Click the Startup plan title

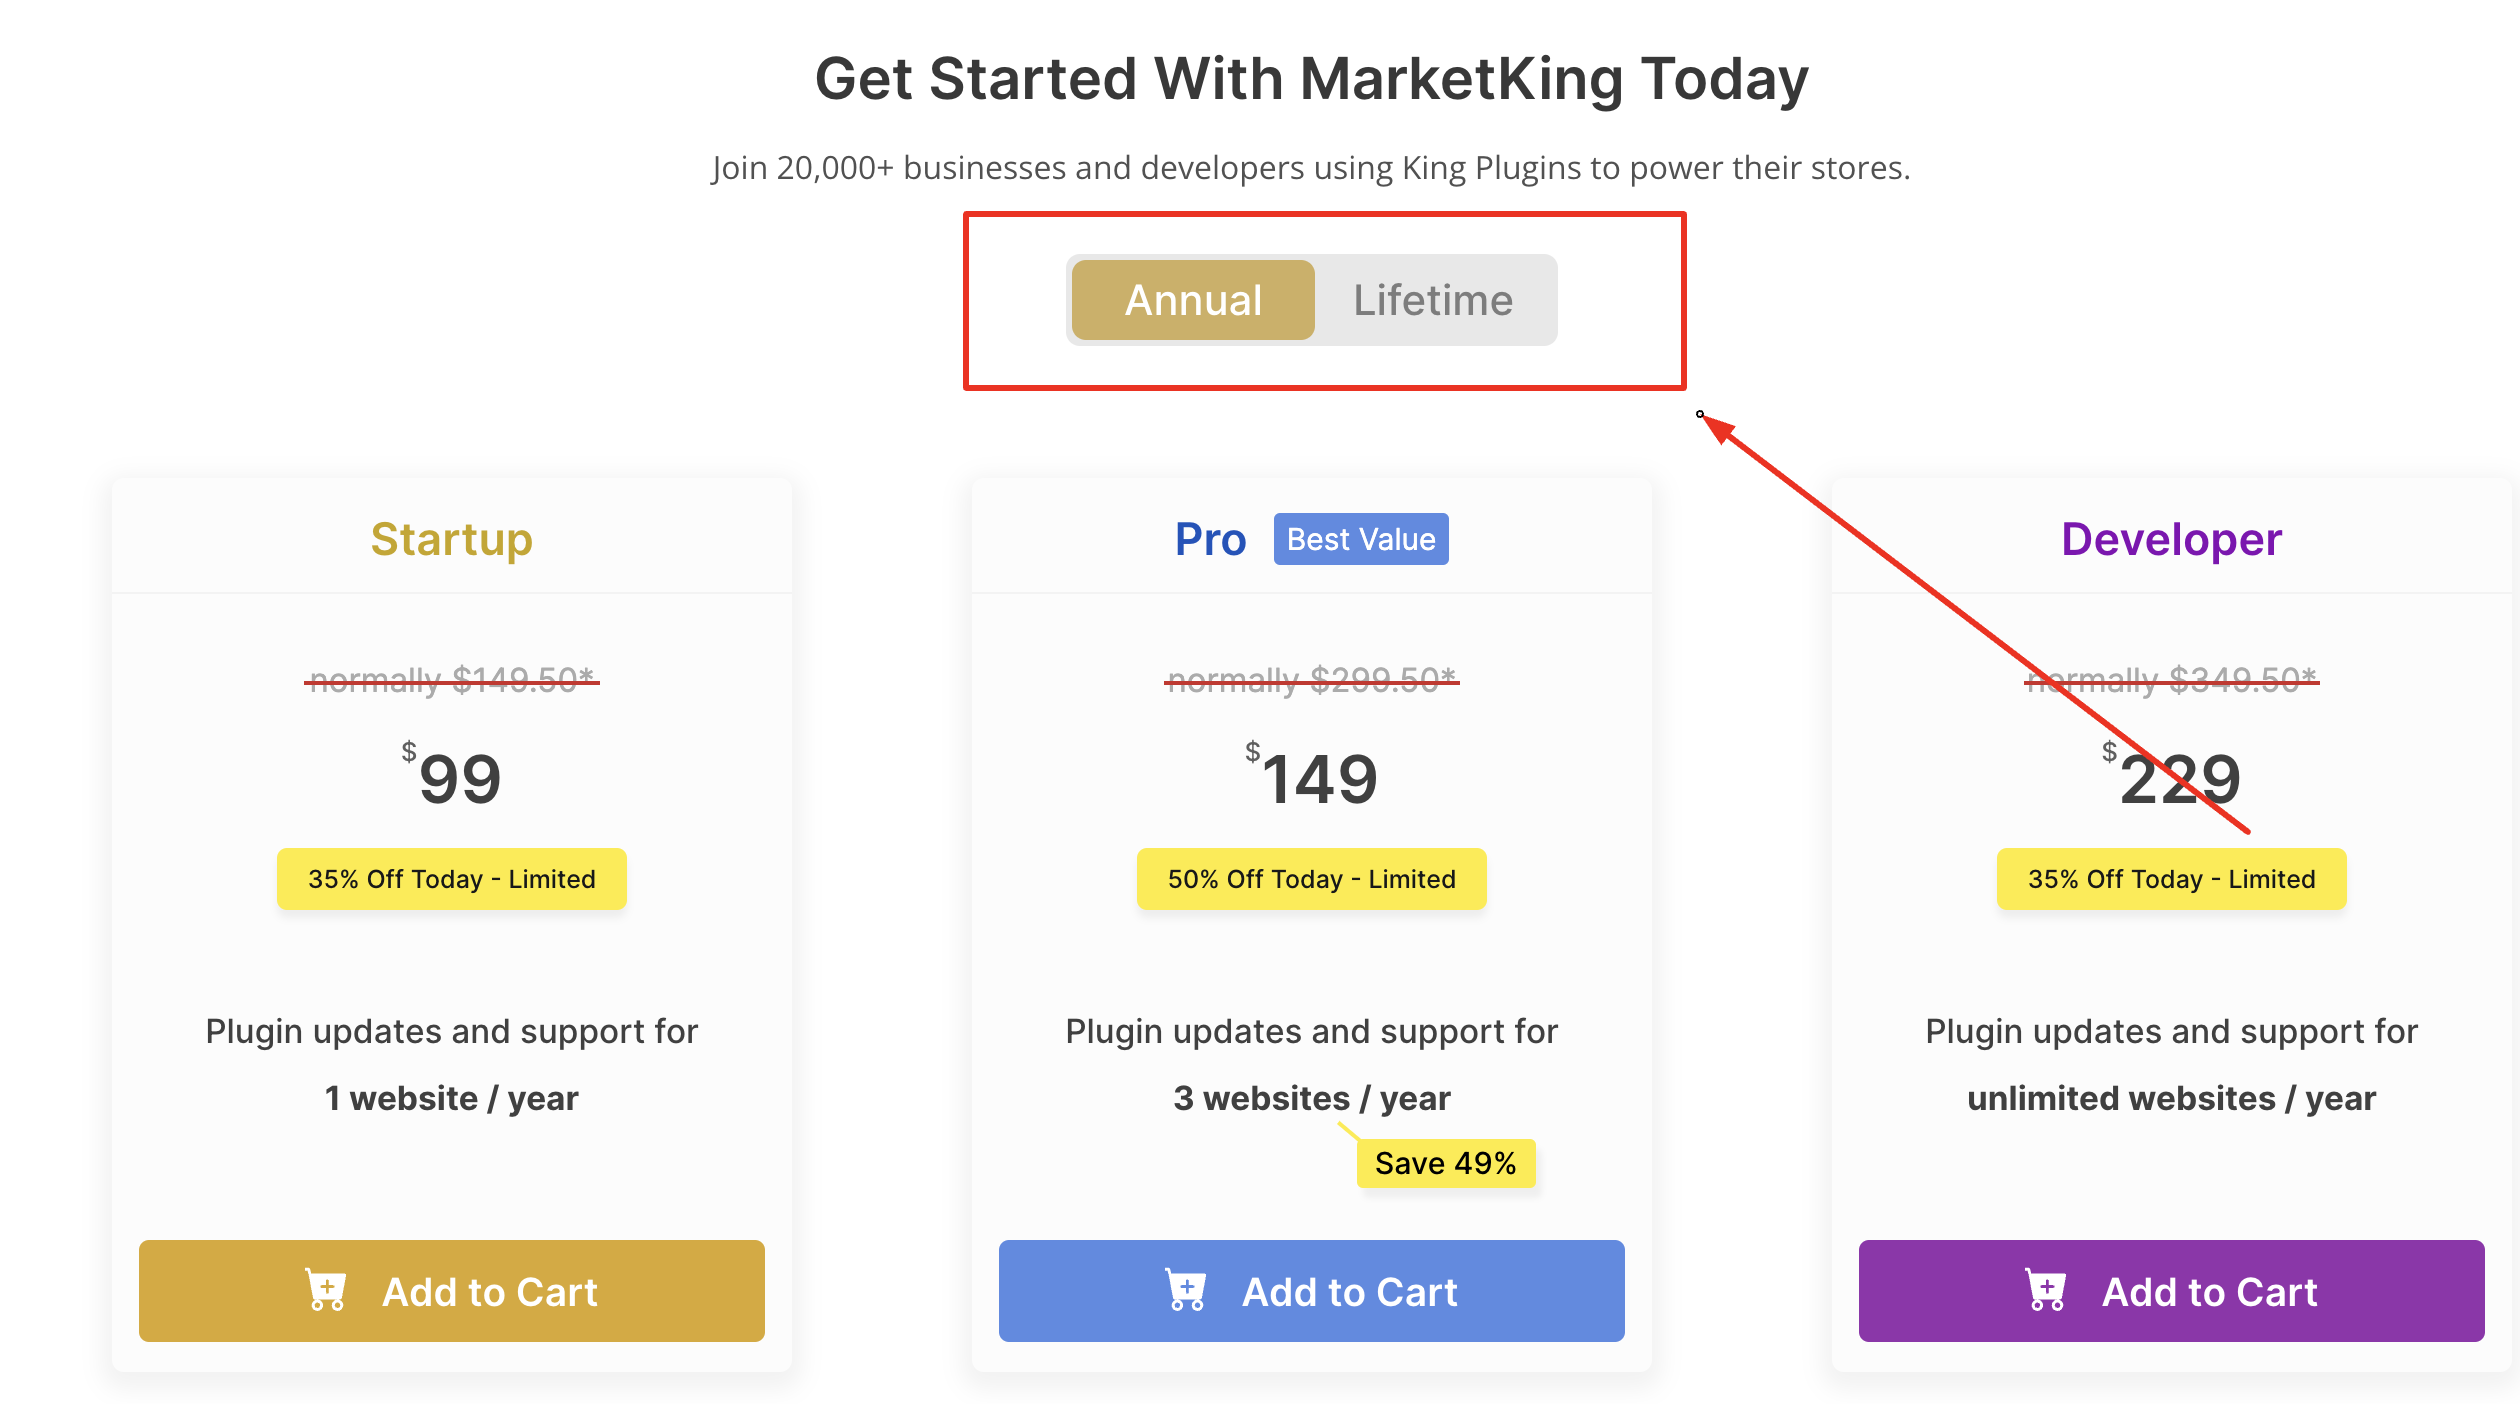point(452,539)
